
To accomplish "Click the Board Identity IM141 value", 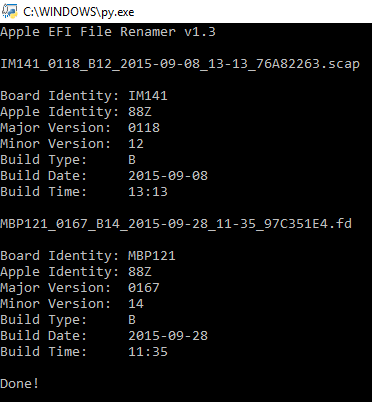I will pos(148,96).
